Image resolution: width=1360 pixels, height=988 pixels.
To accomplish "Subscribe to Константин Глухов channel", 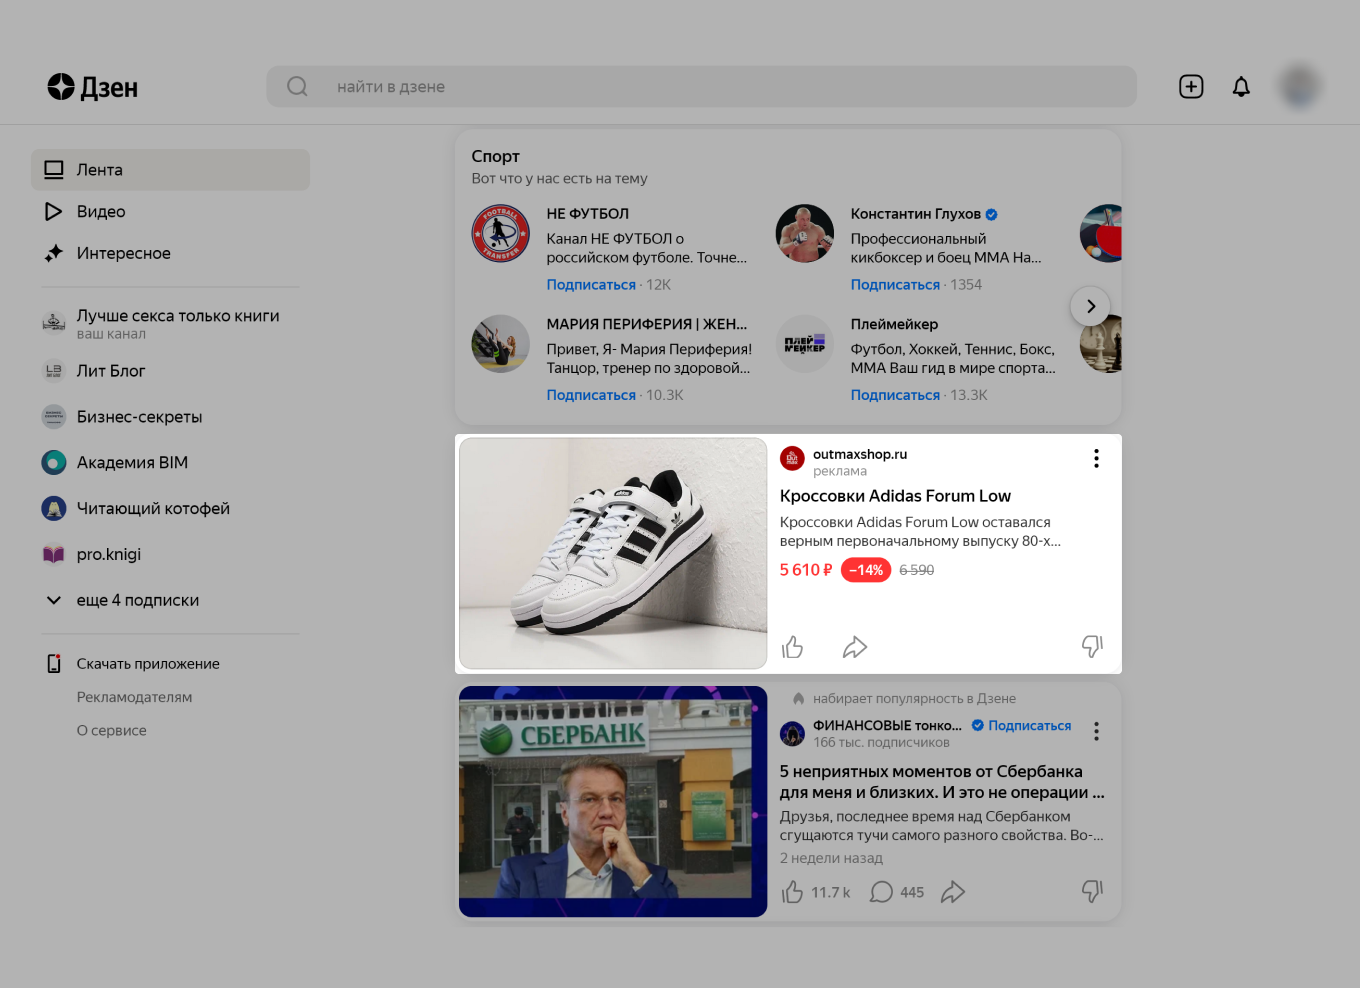I will (x=895, y=285).
